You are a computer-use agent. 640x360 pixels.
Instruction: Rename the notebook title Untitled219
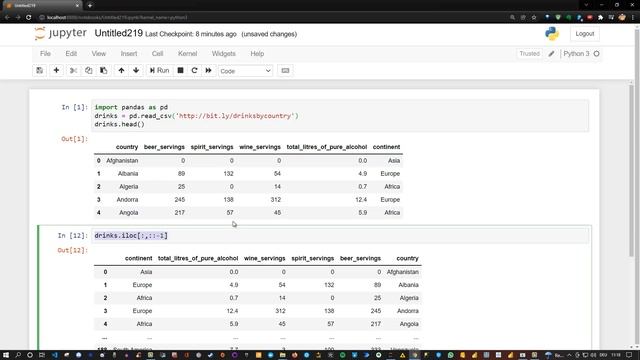point(118,33)
